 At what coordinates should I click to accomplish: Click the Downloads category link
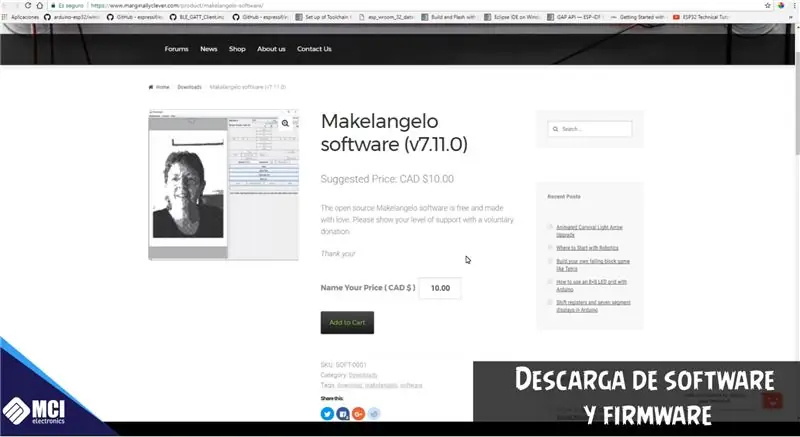363,375
